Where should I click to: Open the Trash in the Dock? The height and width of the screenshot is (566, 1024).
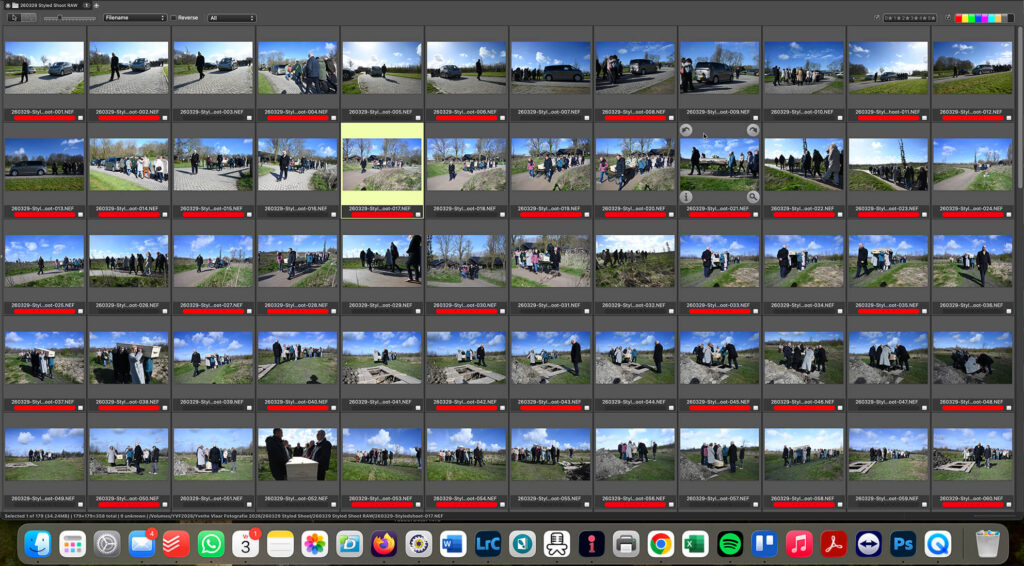click(987, 543)
